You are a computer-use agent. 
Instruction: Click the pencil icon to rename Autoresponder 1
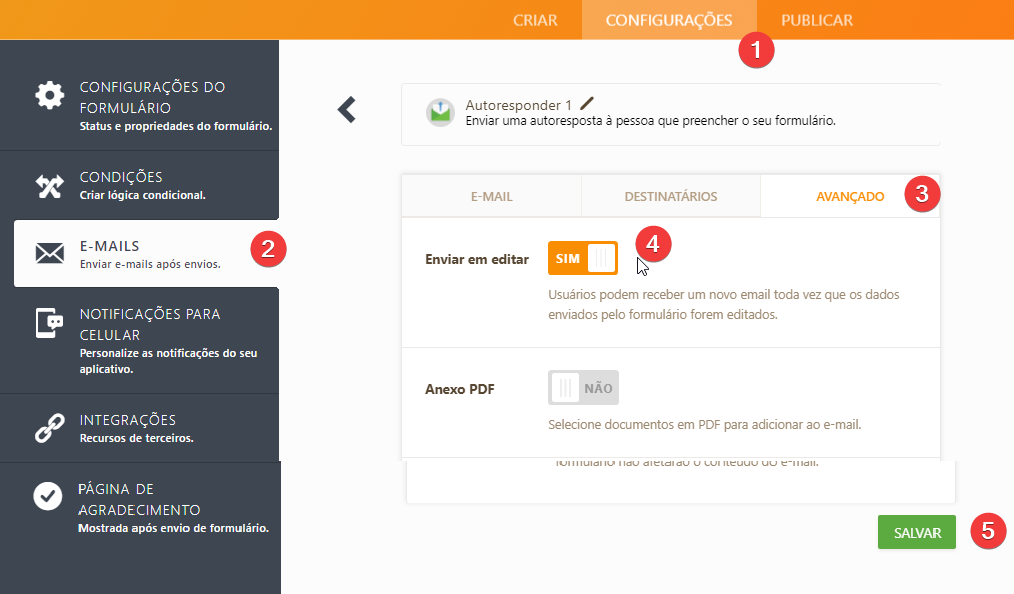[x=587, y=103]
